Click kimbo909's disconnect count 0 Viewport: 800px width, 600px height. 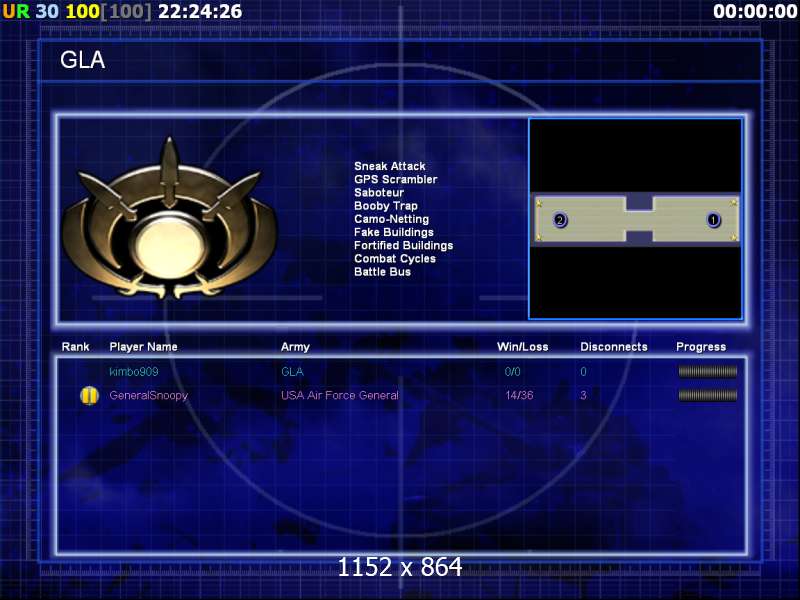583,372
